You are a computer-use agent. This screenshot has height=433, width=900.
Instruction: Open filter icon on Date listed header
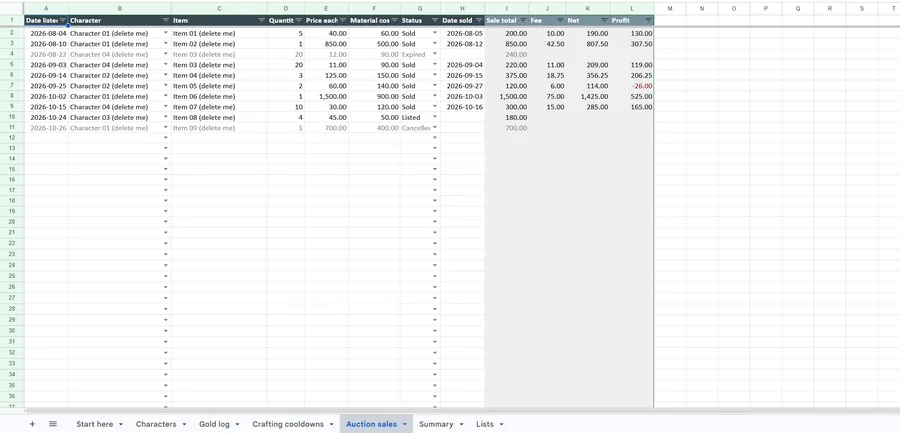tap(63, 20)
